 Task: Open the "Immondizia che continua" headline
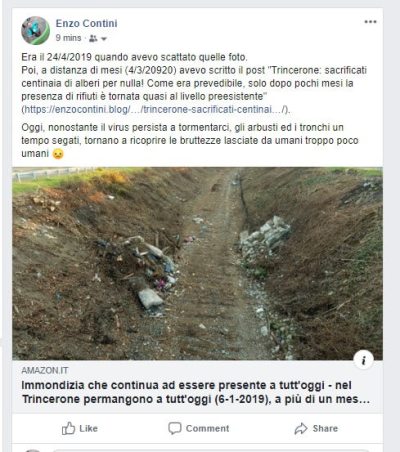(x=196, y=392)
